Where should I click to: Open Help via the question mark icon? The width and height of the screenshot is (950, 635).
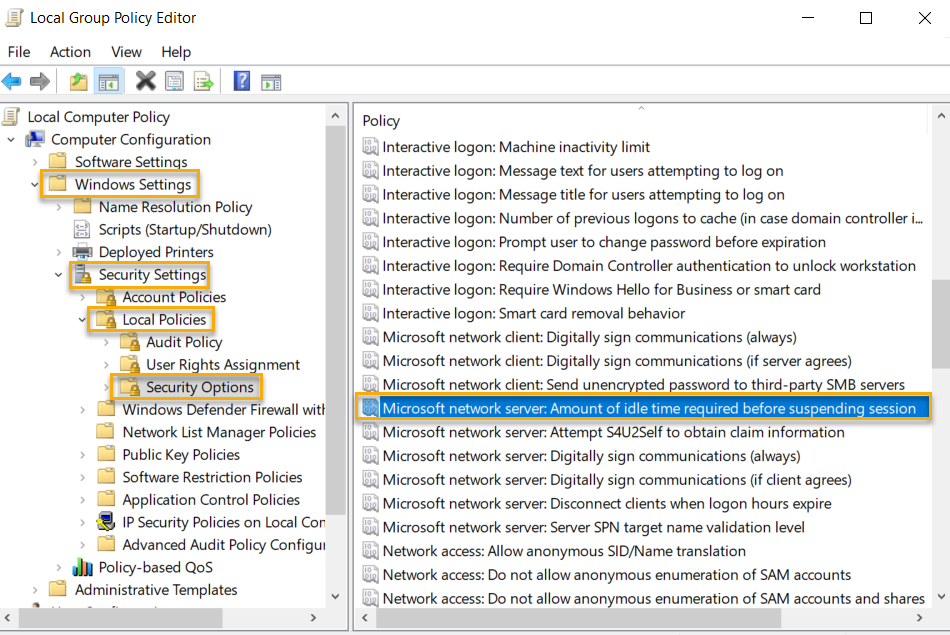click(241, 81)
